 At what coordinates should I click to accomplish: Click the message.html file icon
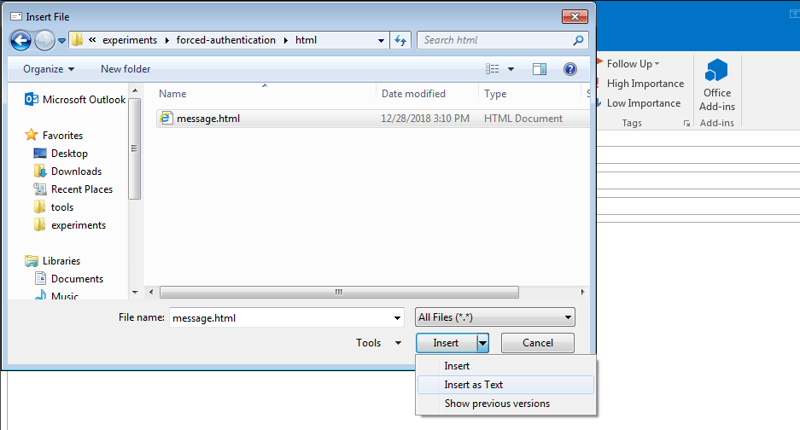click(166, 118)
